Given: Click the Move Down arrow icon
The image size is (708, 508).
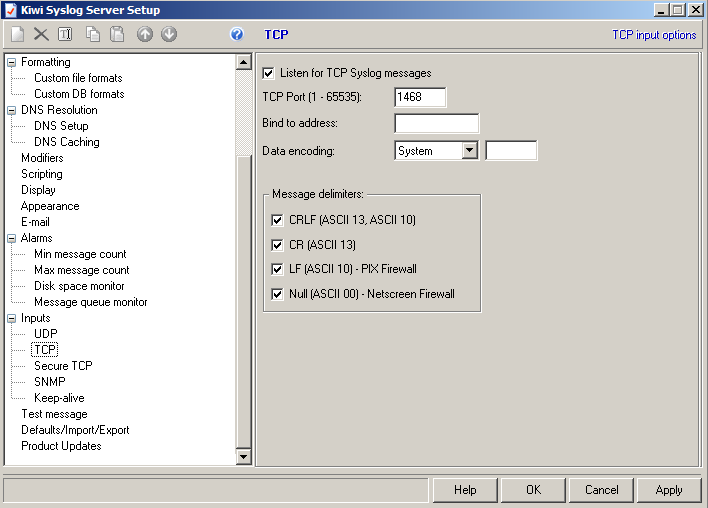Looking at the screenshot, I should (x=169, y=34).
